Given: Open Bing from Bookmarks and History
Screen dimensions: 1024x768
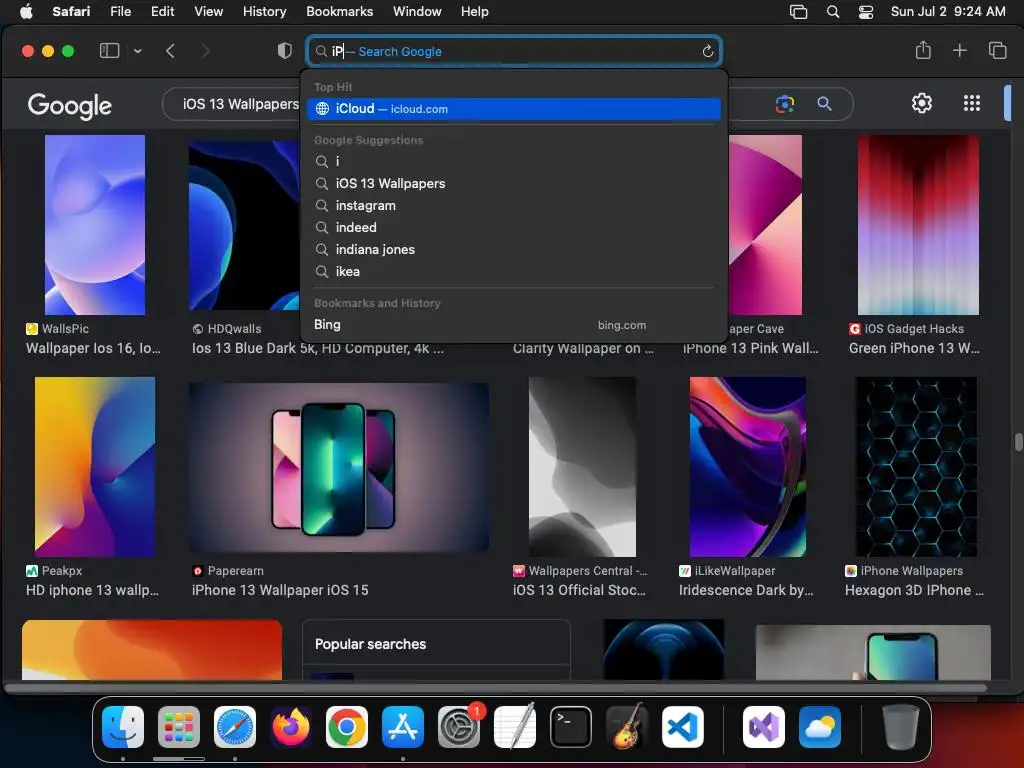Looking at the screenshot, I should coord(514,325).
